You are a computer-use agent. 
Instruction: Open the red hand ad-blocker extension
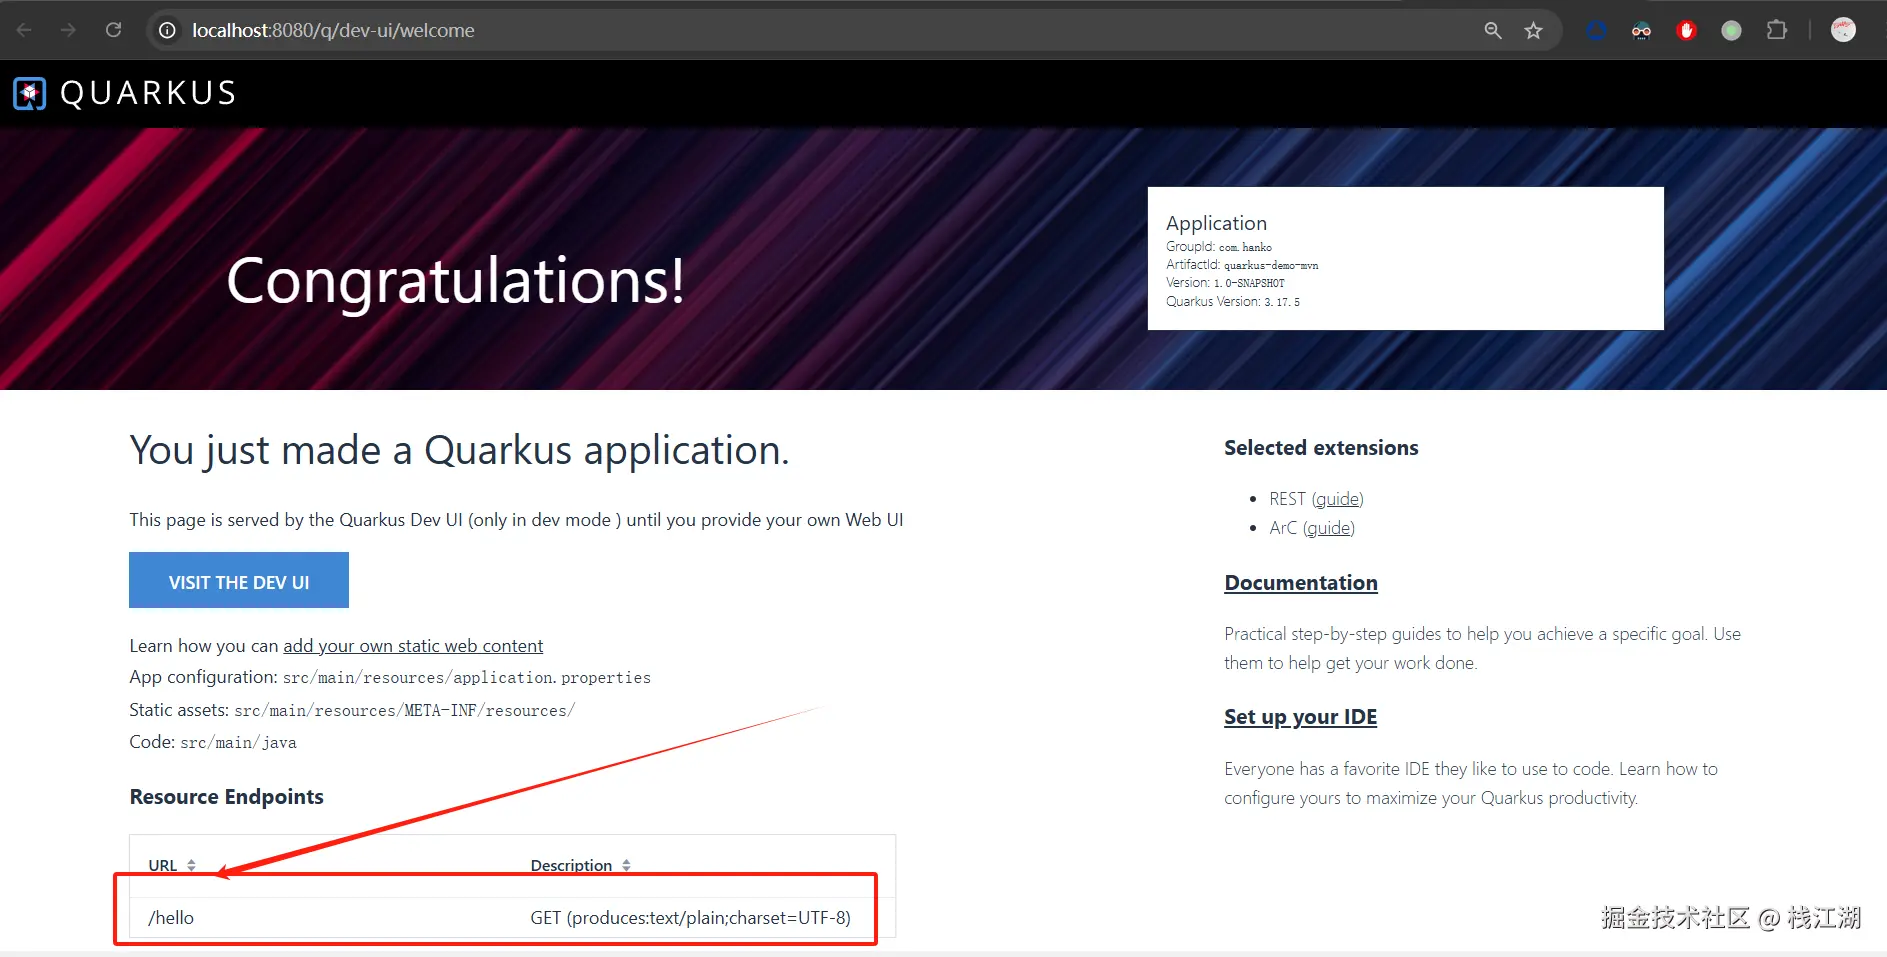tap(1686, 31)
